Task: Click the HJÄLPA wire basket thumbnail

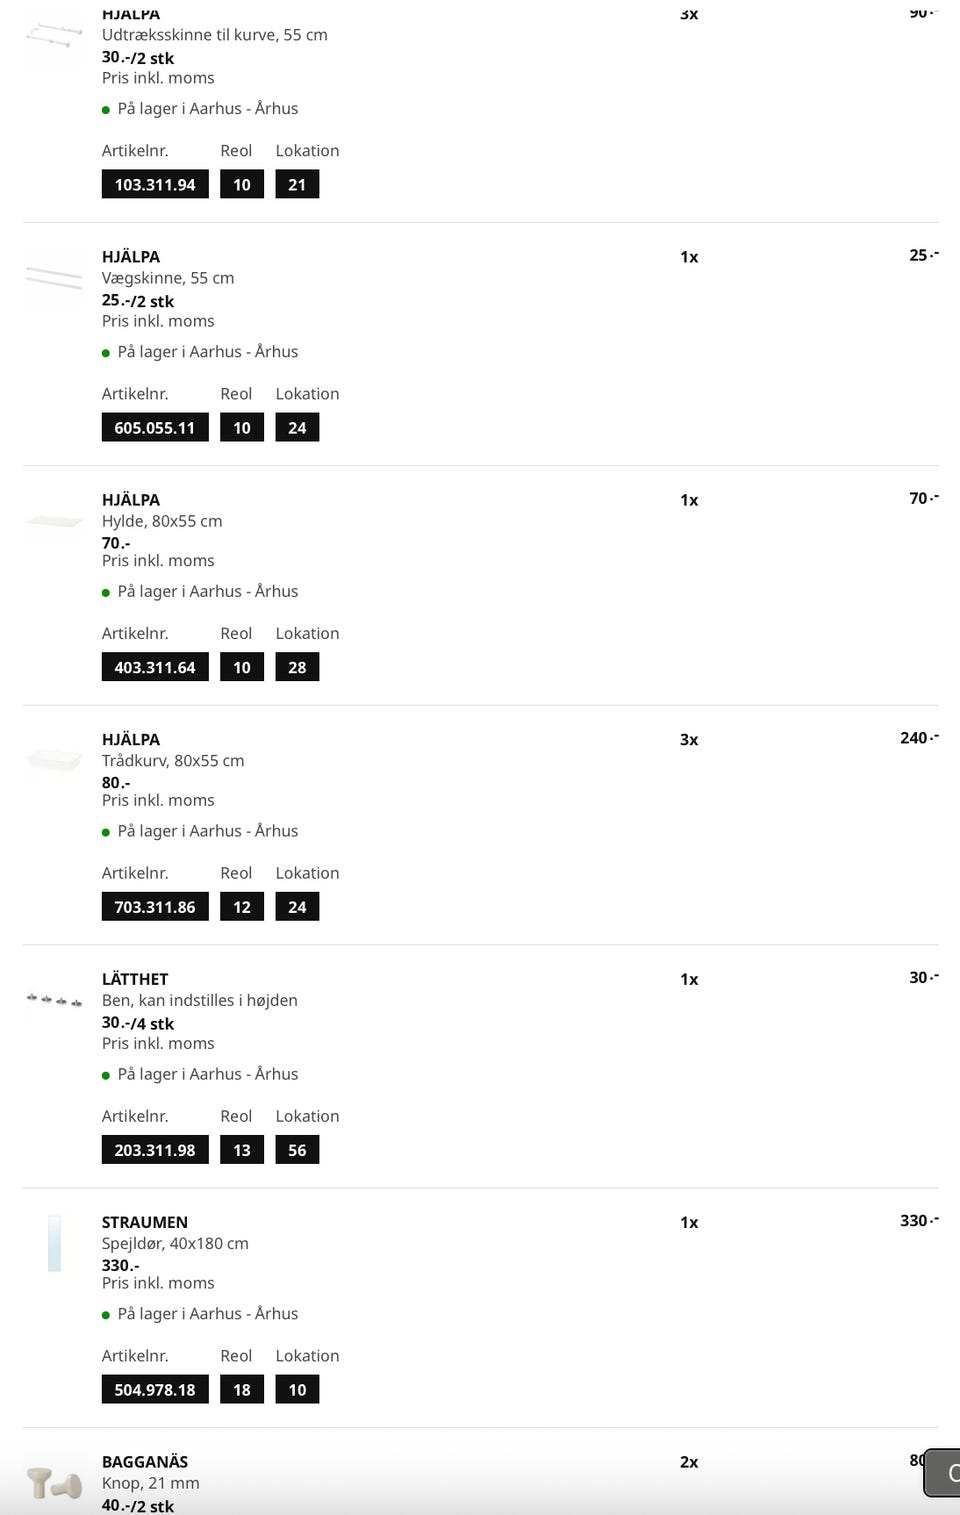Action: [54, 761]
